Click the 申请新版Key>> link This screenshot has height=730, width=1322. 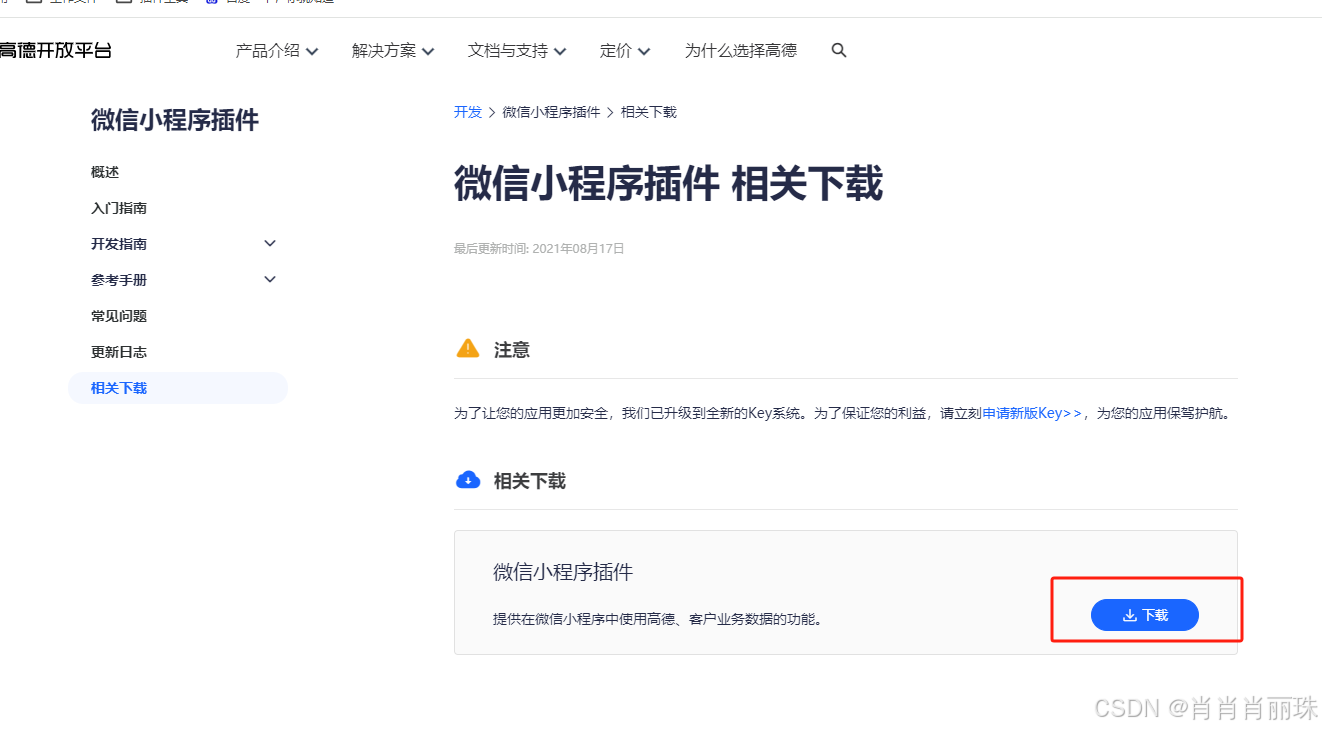click(x=1032, y=413)
